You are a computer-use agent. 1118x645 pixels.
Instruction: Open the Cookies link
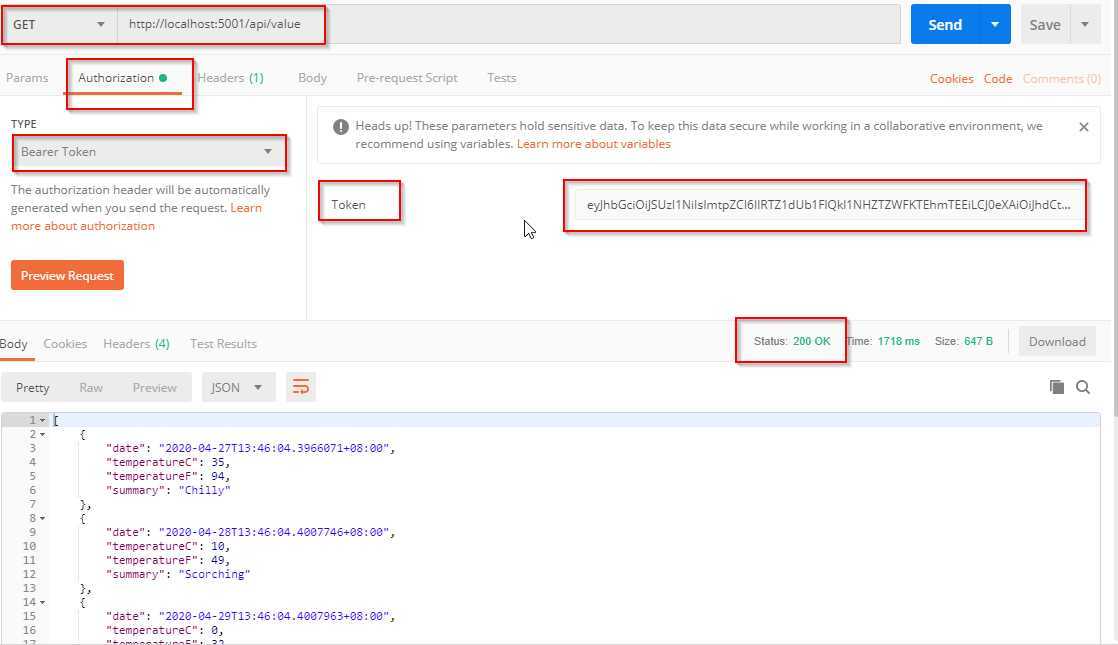951,78
